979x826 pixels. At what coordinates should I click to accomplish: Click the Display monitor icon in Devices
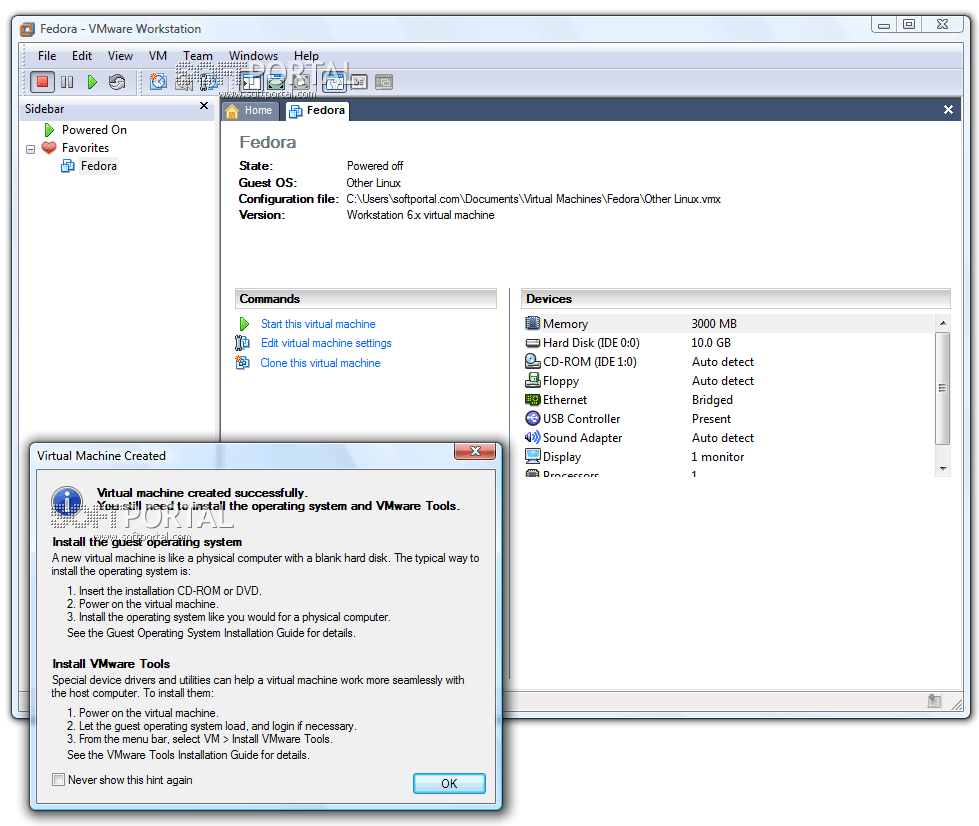coord(533,456)
